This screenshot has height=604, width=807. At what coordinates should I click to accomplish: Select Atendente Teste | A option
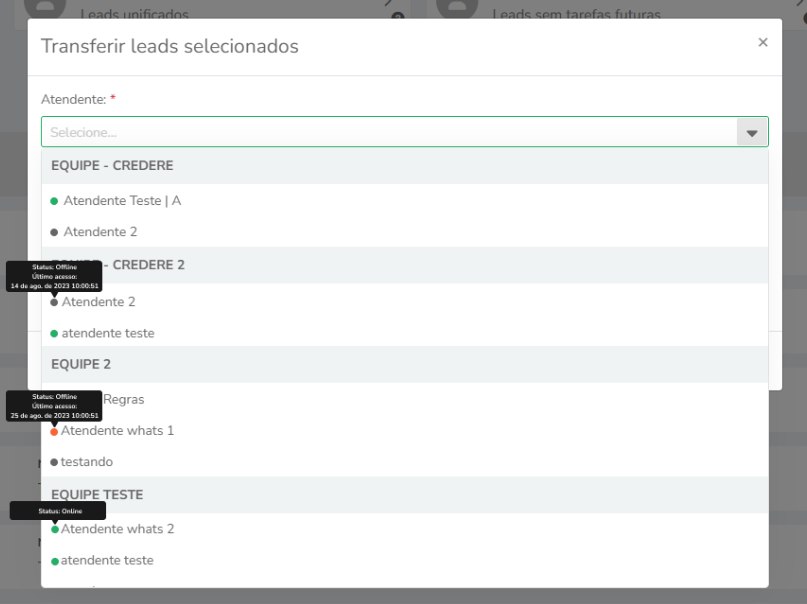[405, 201]
